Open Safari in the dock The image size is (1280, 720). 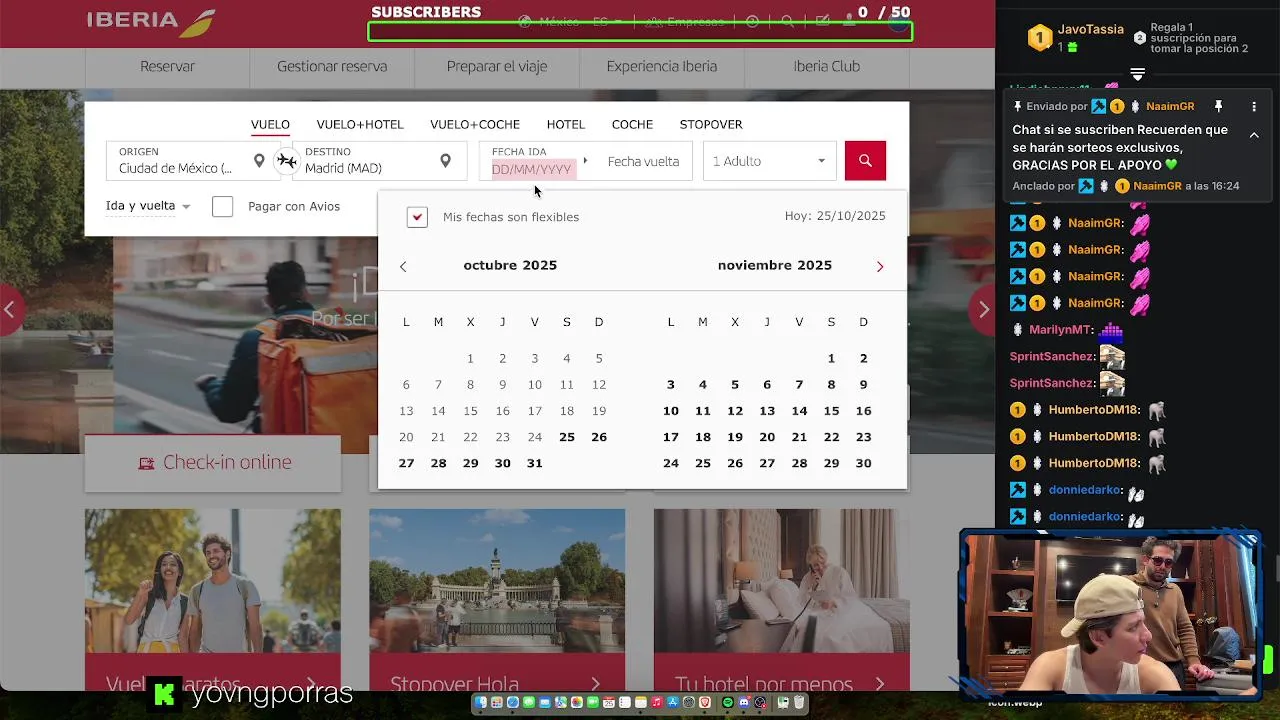click(x=513, y=703)
